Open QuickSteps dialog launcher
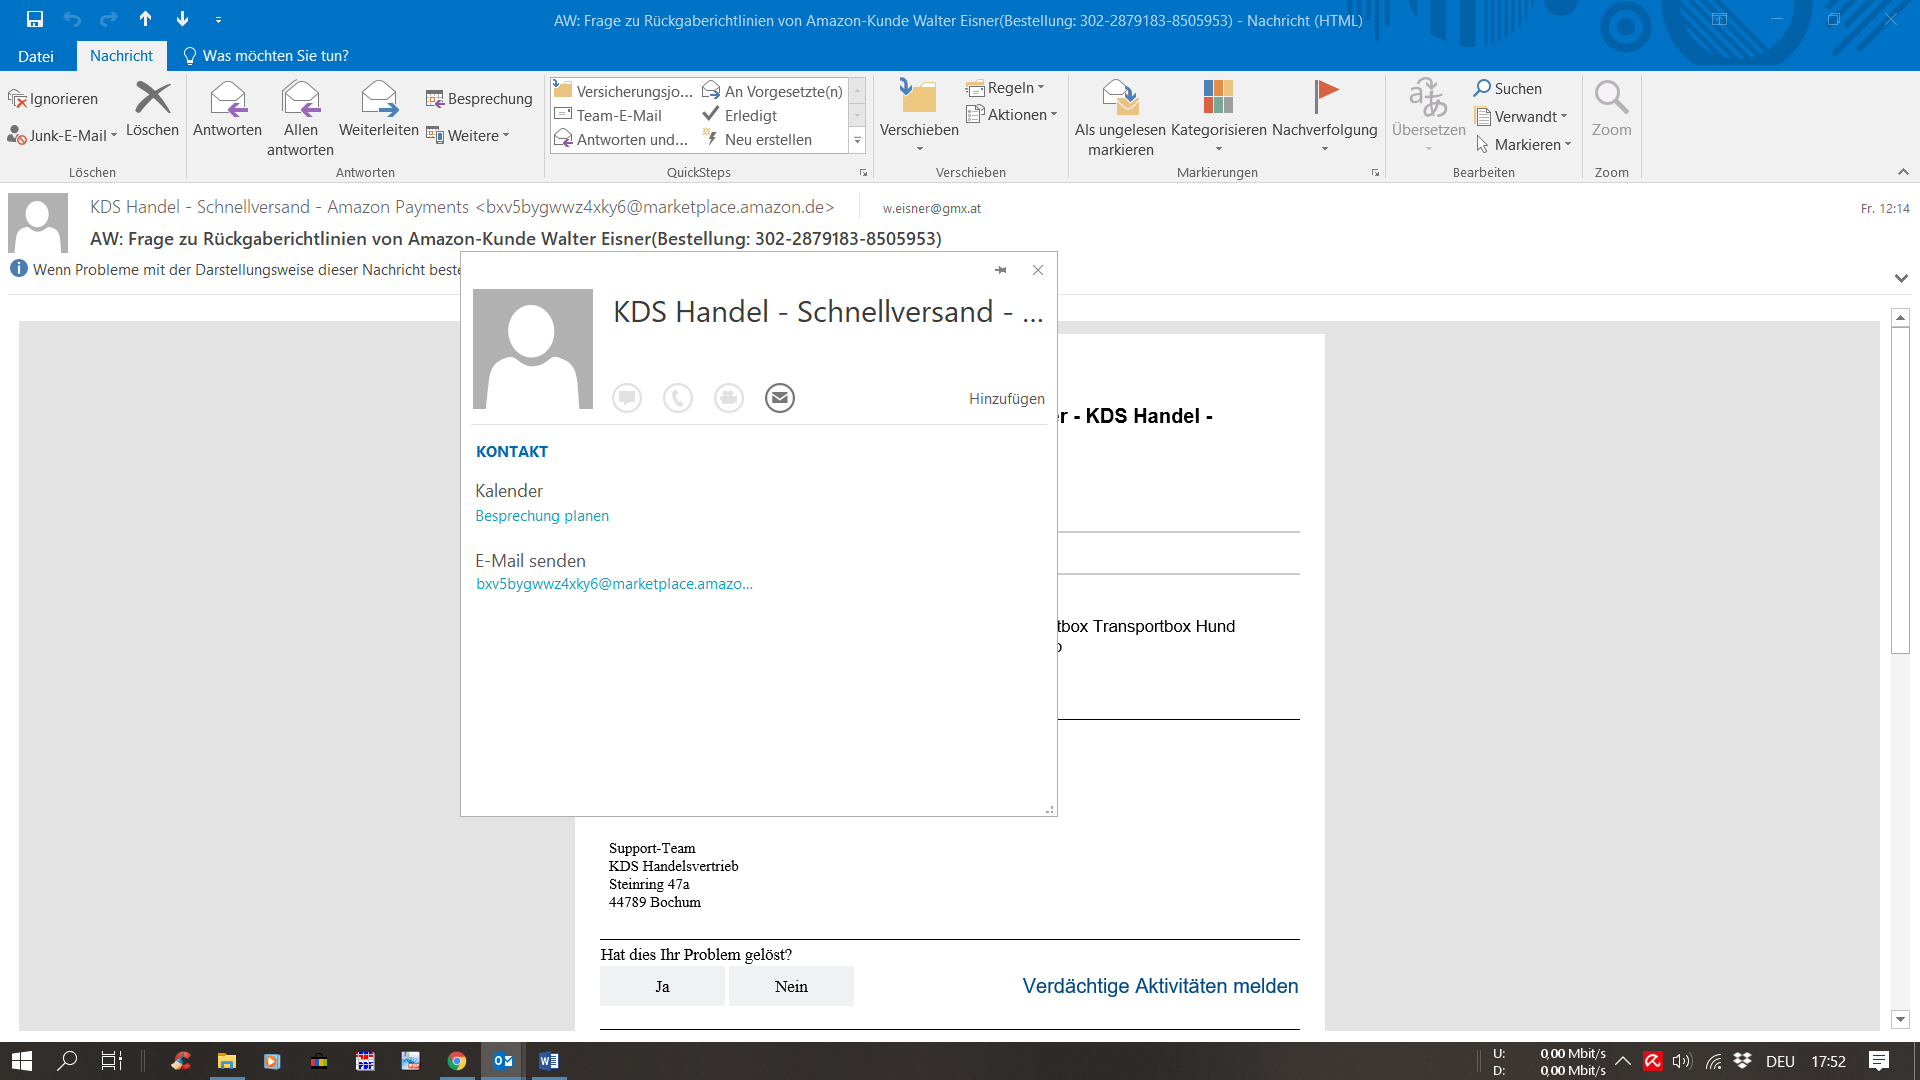The image size is (1920, 1080). coord(863,172)
